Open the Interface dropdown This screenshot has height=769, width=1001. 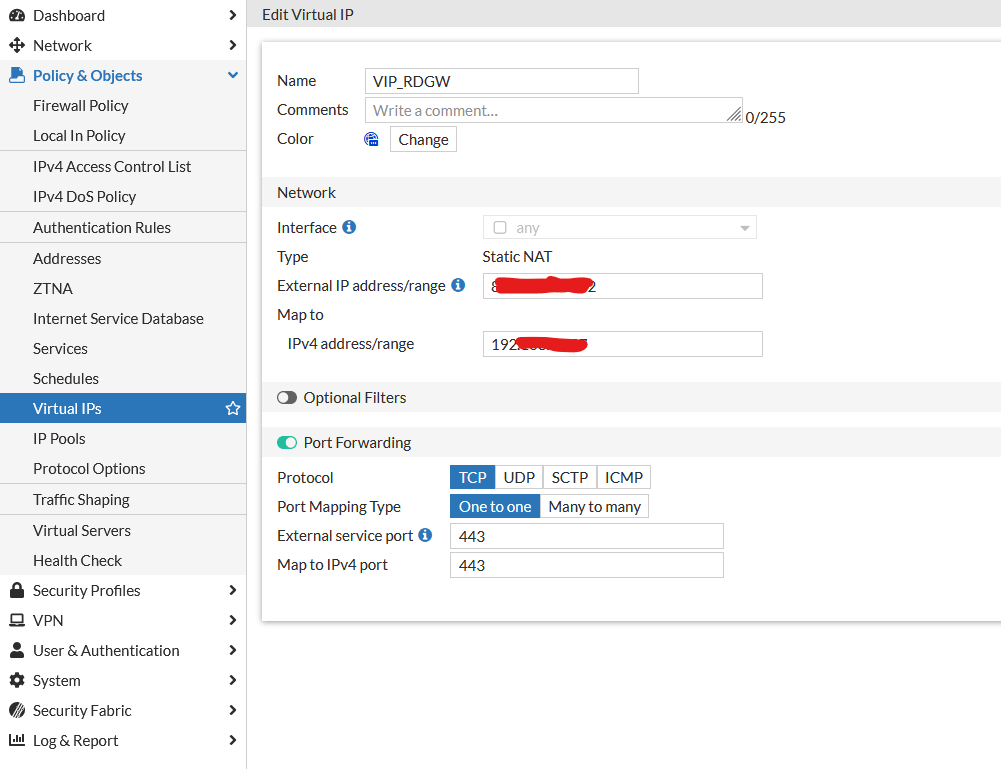619,228
